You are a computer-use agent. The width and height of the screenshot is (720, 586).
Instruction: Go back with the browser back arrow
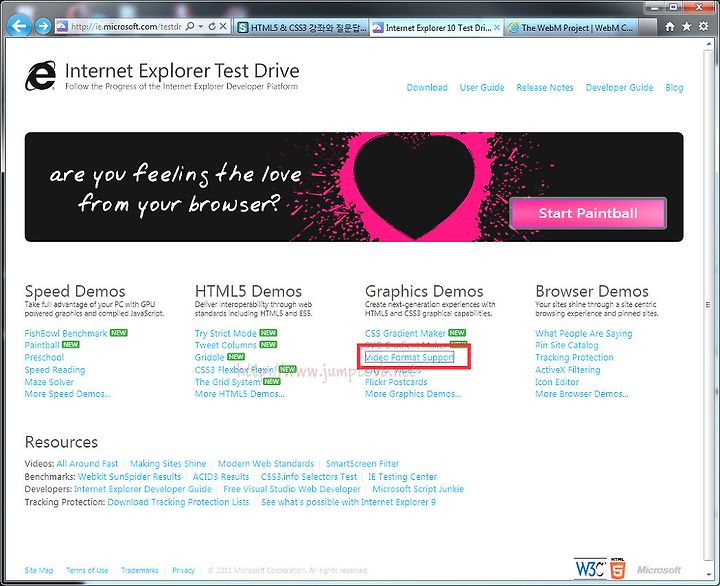click(x=19, y=26)
